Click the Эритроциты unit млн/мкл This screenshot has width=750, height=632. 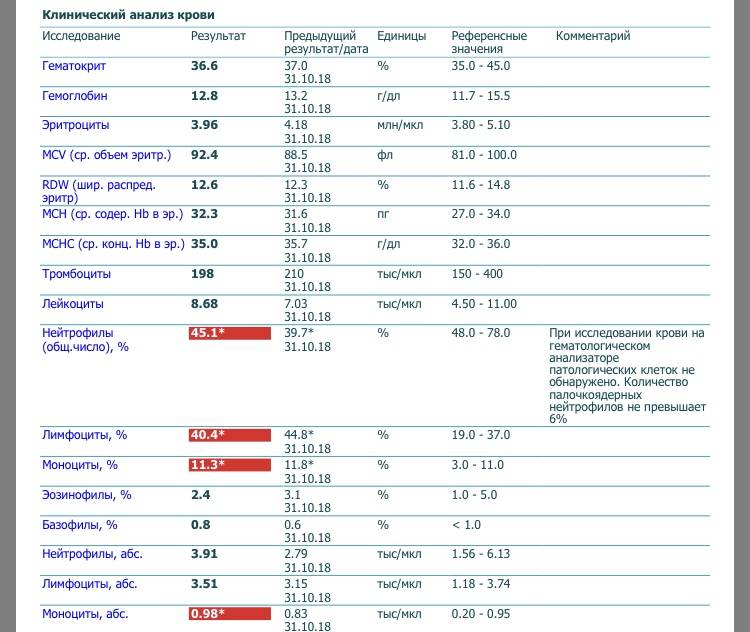(400, 125)
